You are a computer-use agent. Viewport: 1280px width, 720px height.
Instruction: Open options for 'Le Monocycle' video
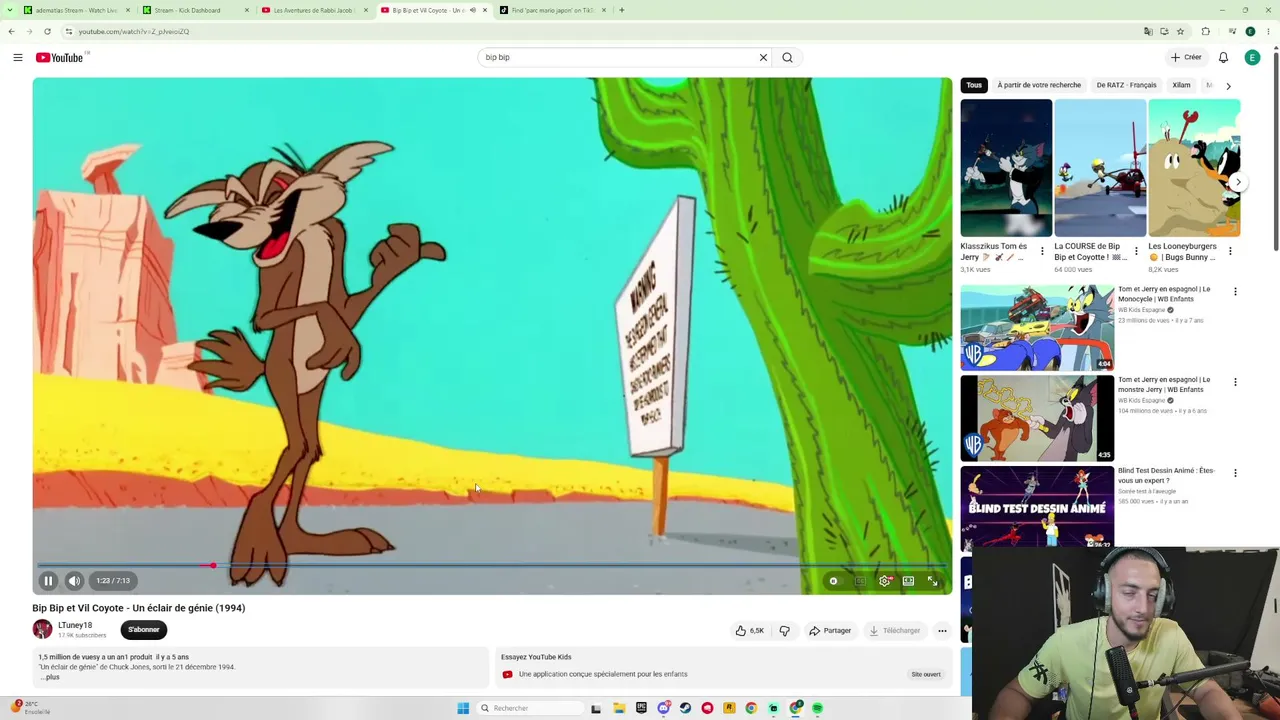pos(1235,292)
